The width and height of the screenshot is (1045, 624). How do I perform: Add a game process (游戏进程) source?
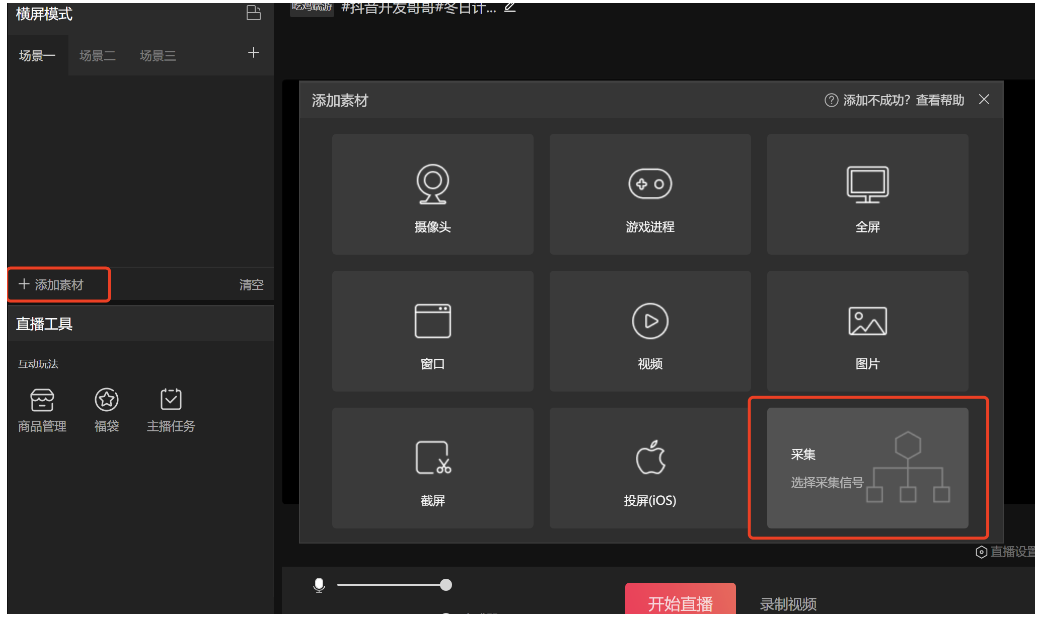tap(650, 194)
